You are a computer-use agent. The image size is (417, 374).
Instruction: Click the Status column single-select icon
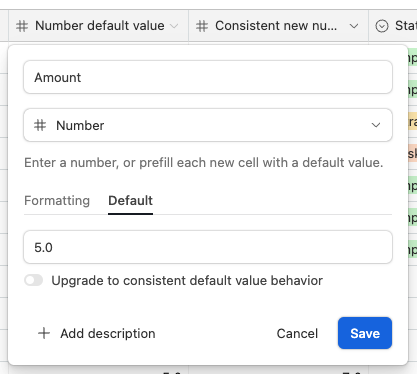(382, 26)
